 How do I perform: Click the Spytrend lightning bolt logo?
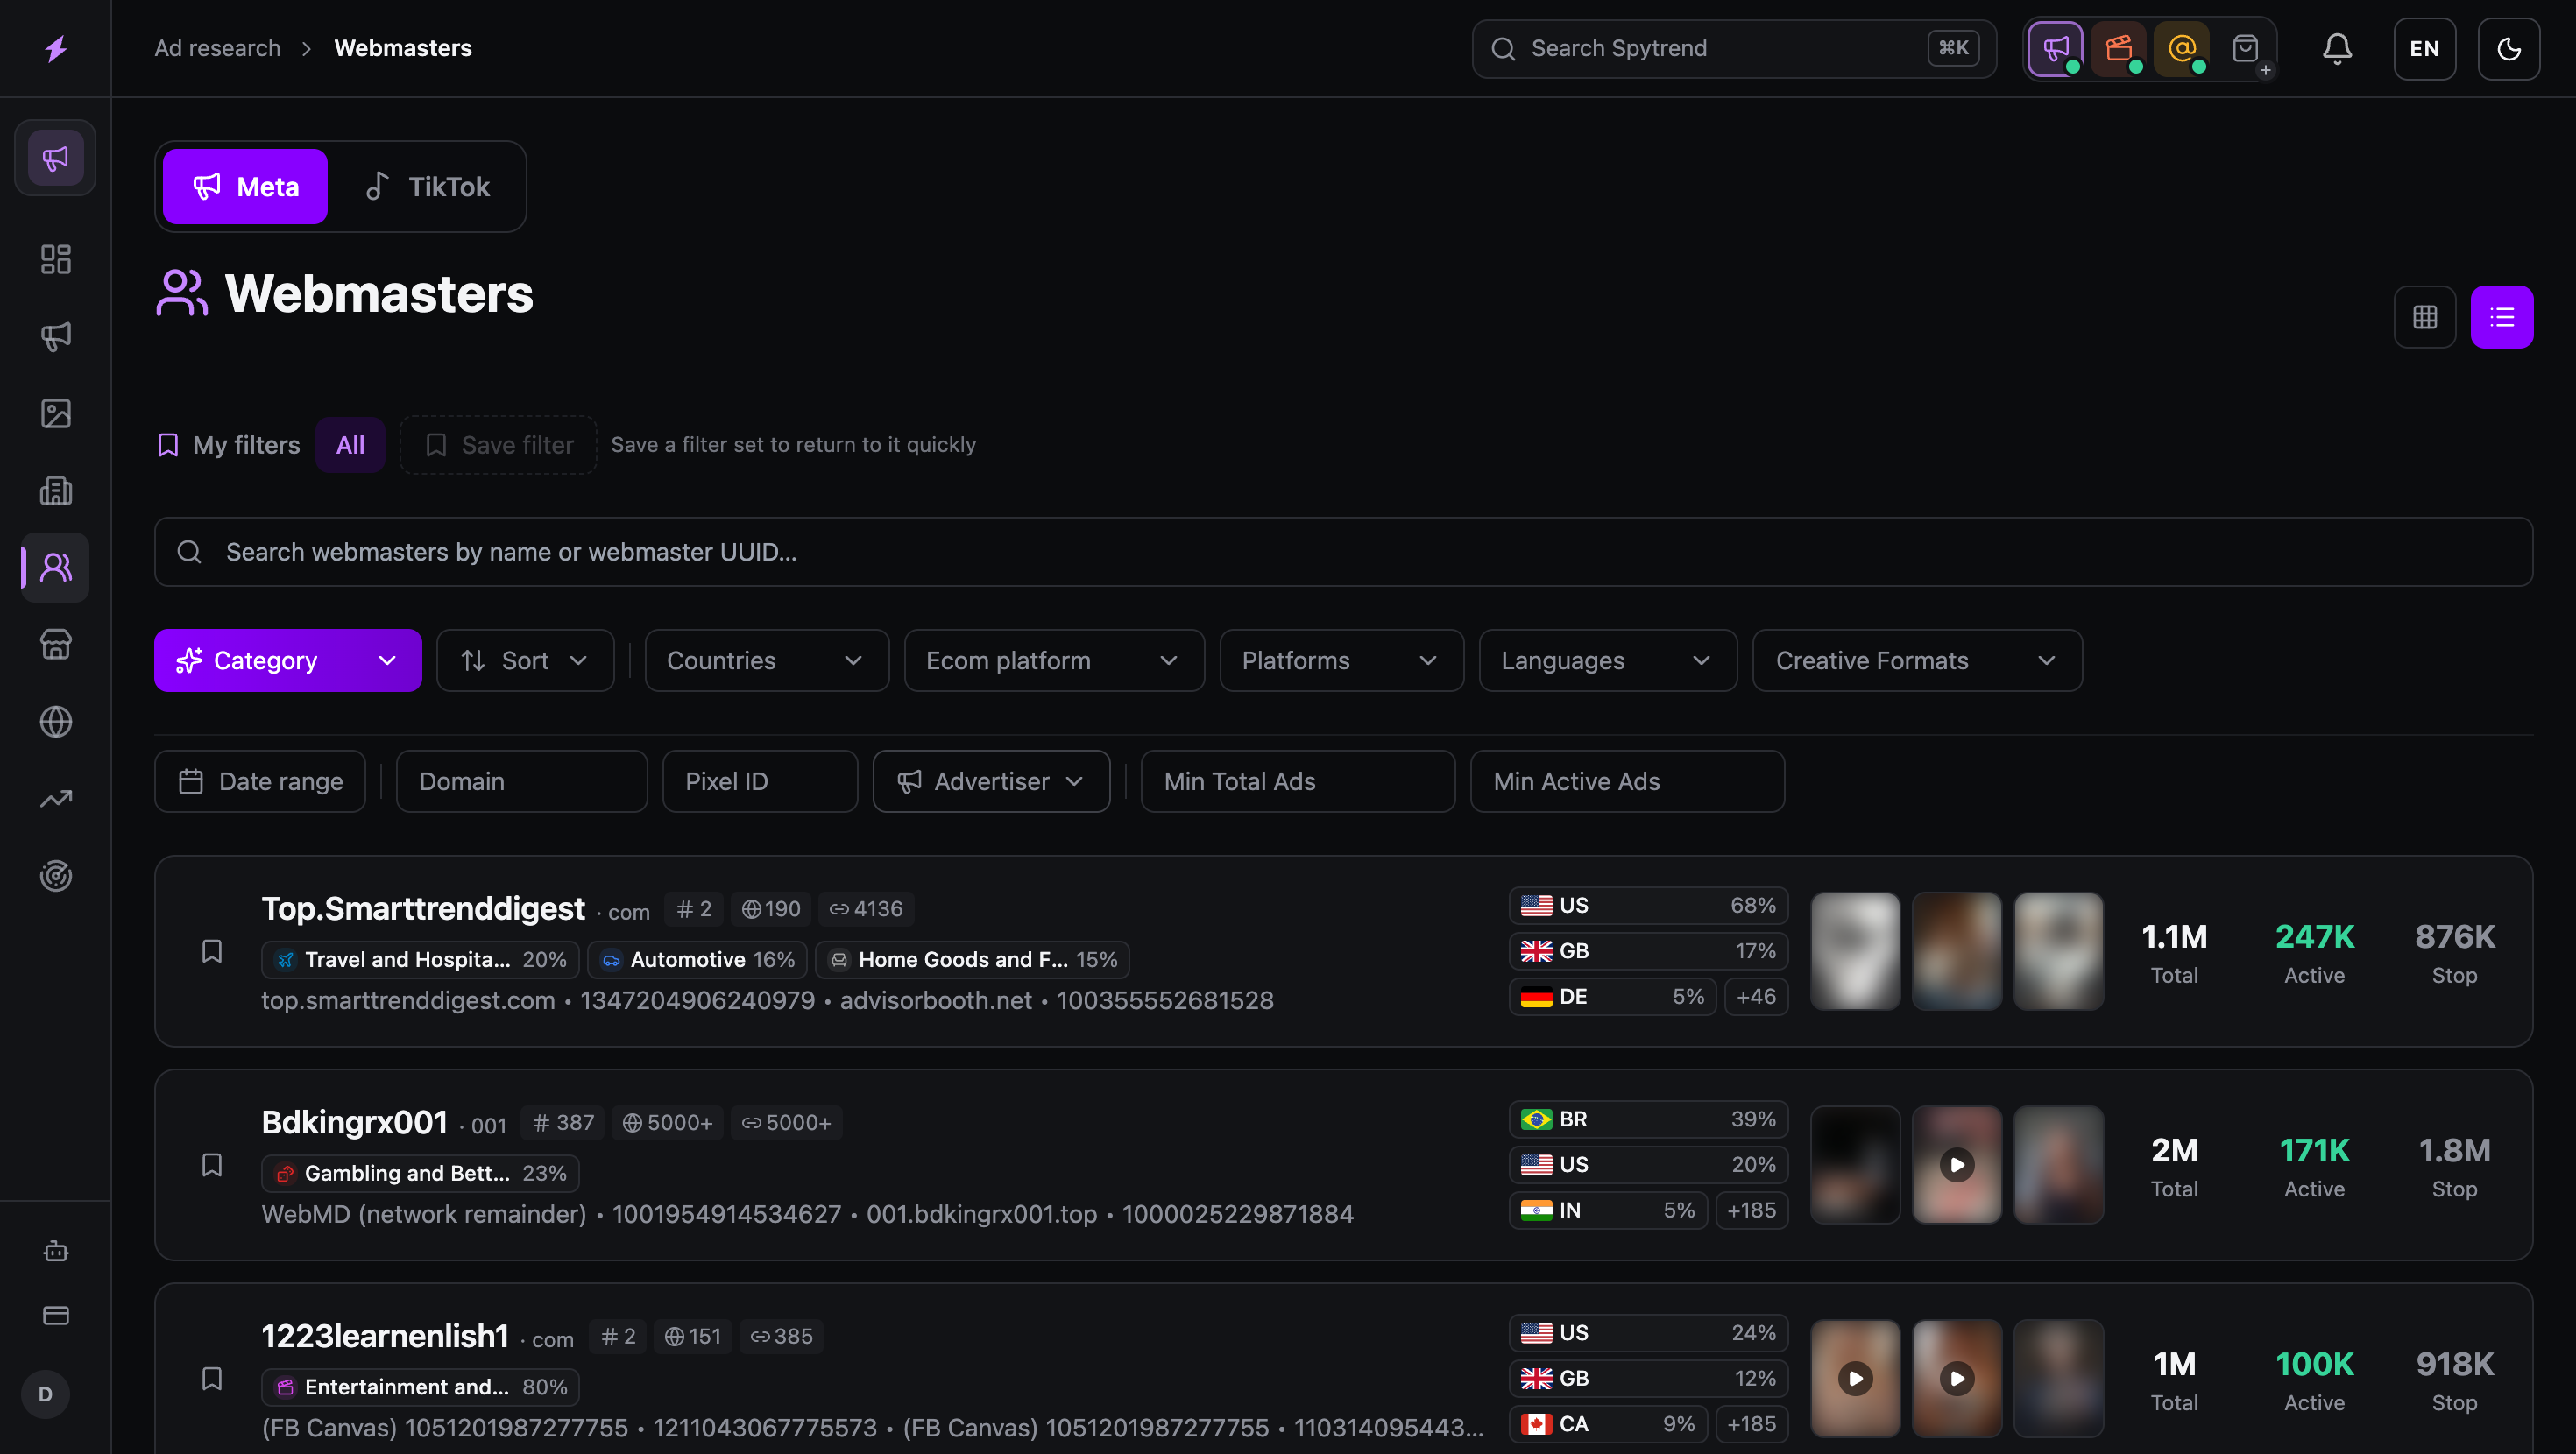pos(56,48)
